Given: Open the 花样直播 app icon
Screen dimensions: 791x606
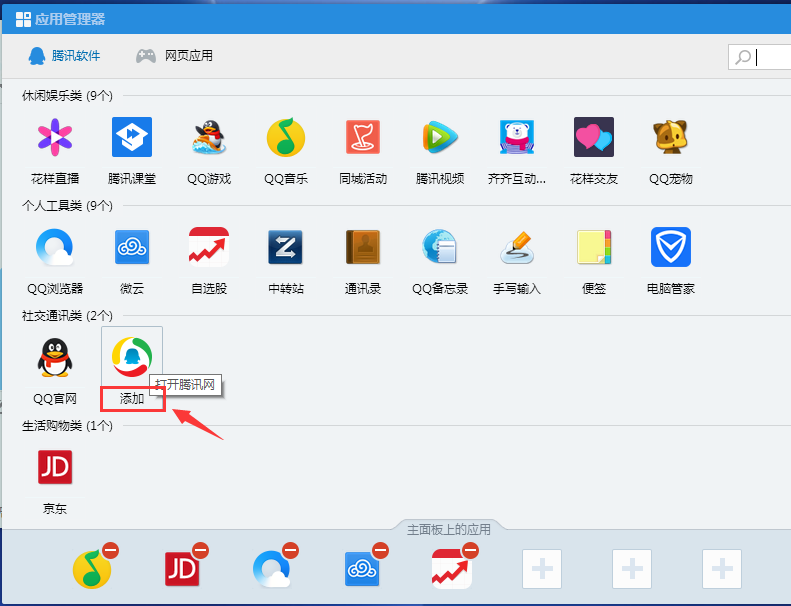Looking at the screenshot, I should pos(55,137).
